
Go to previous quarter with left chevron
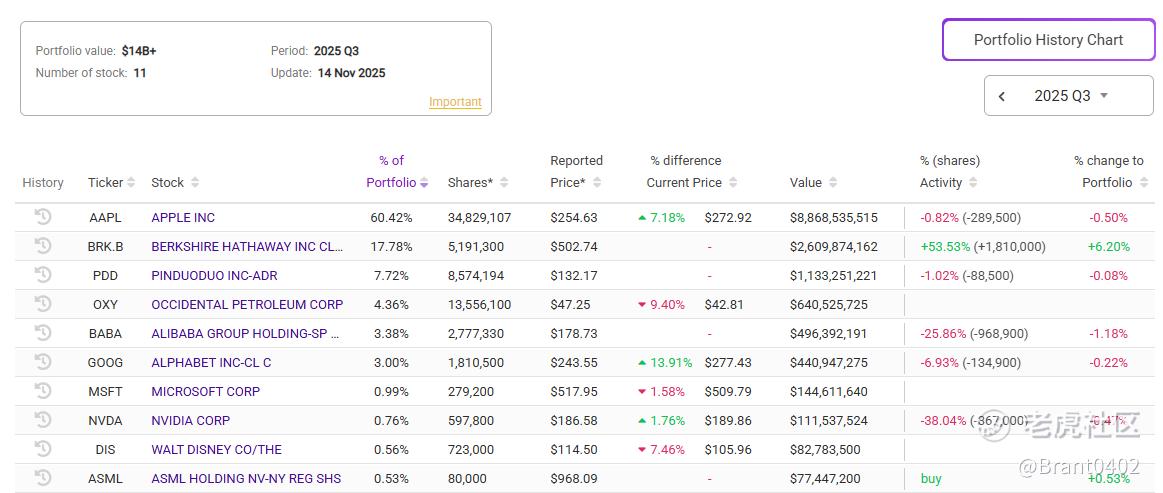point(1002,96)
